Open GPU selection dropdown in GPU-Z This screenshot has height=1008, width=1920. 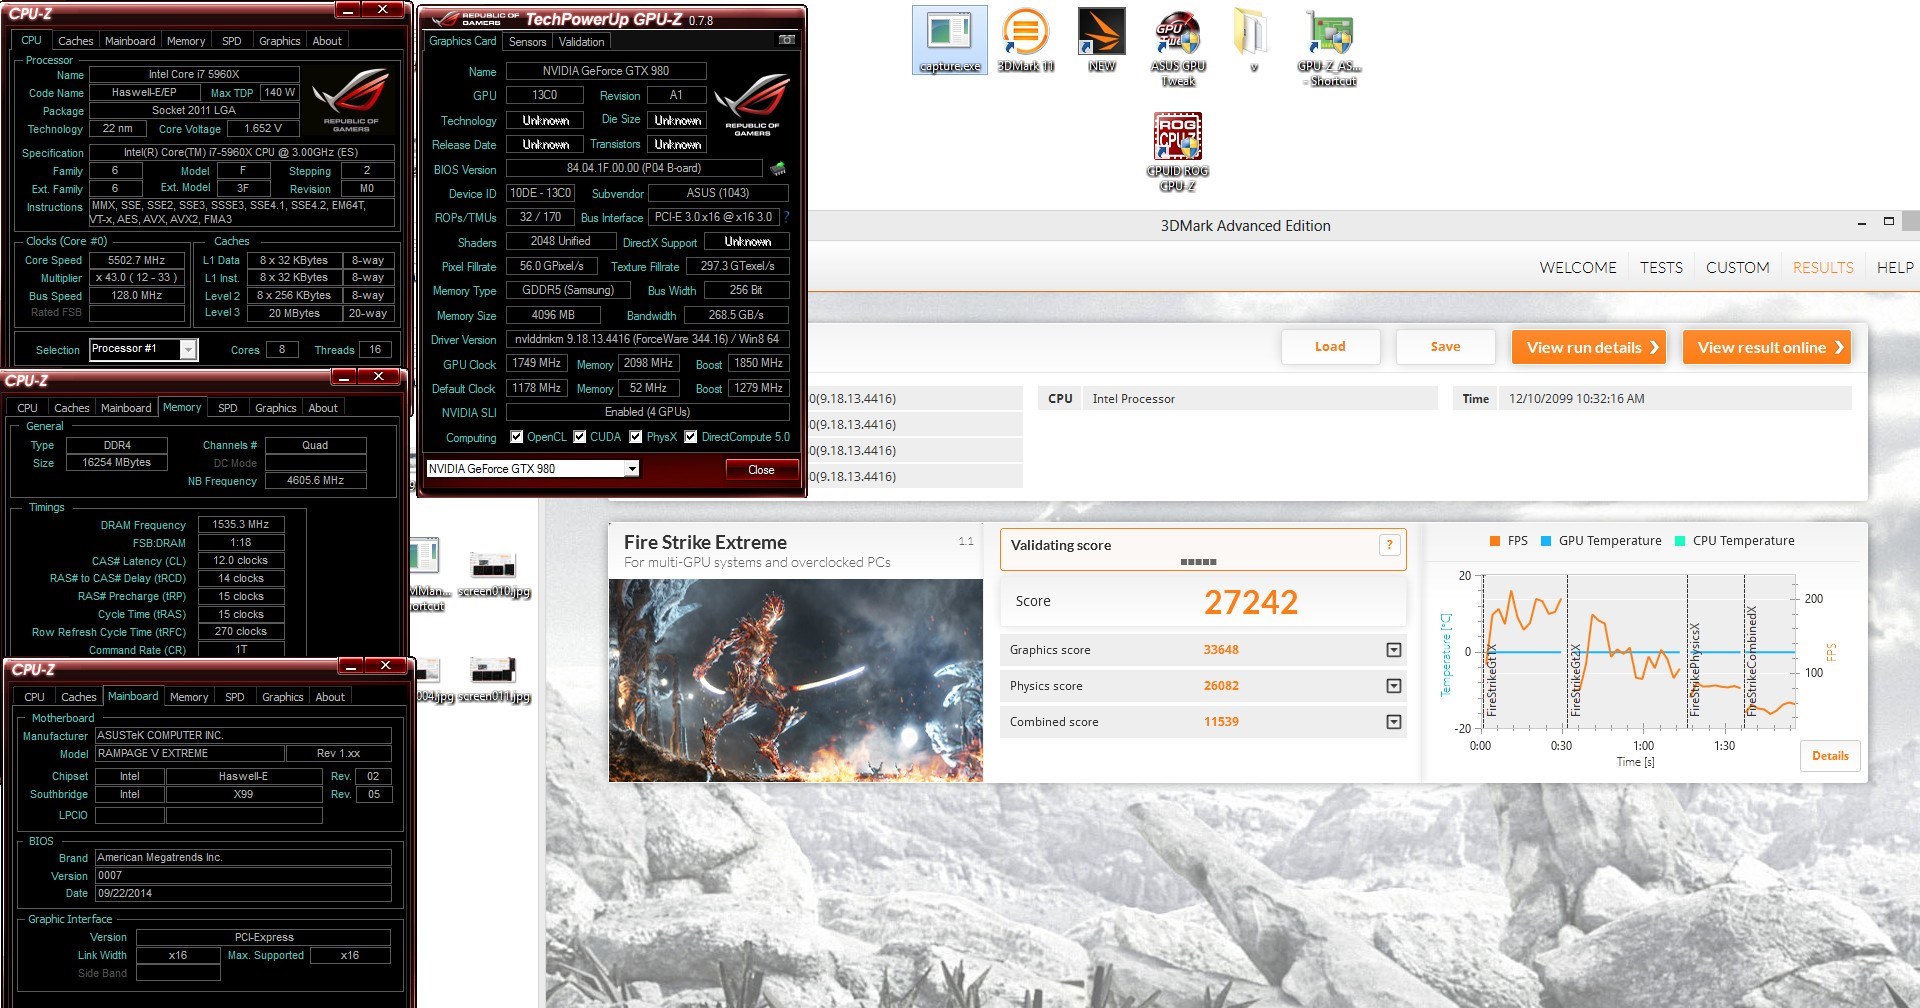coord(632,469)
